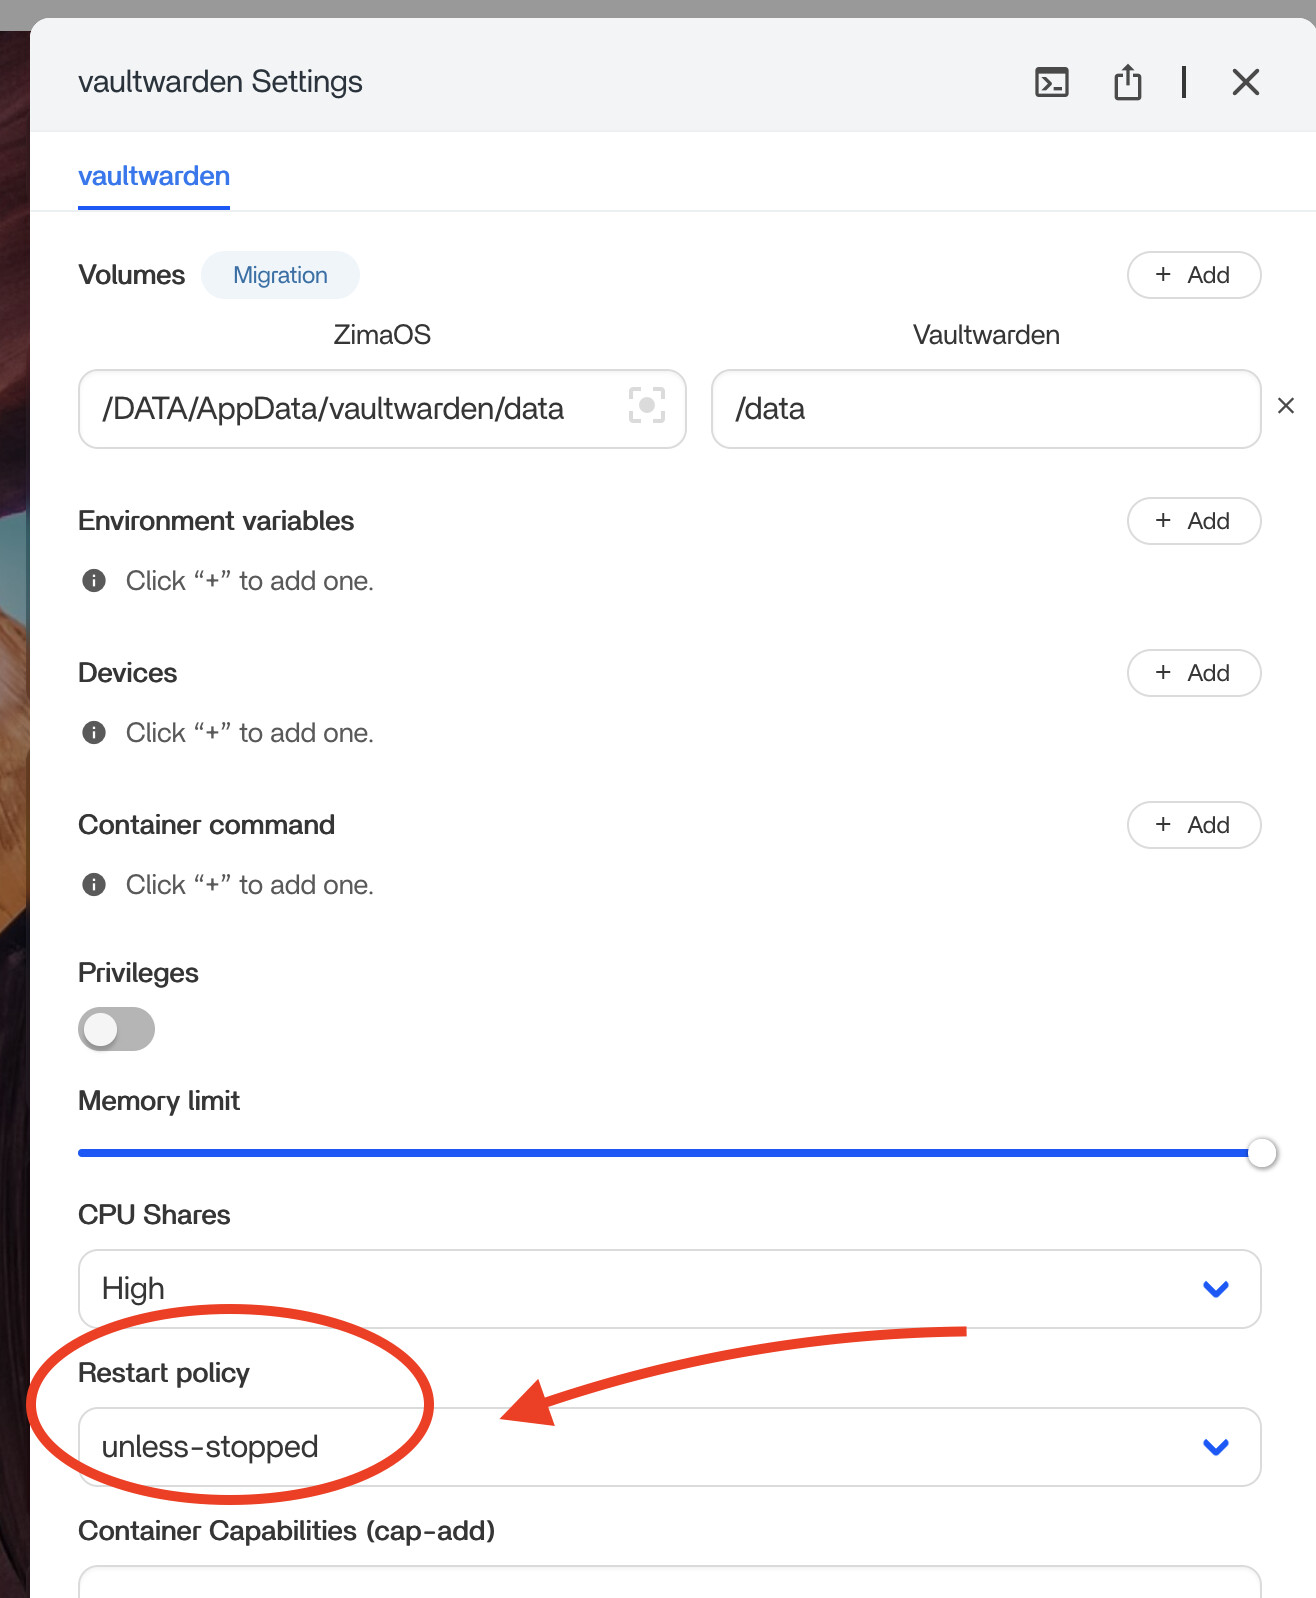Click the info icon under Environment variables
Viewport: 1316px width, 1598px height.
click(94, 581)
